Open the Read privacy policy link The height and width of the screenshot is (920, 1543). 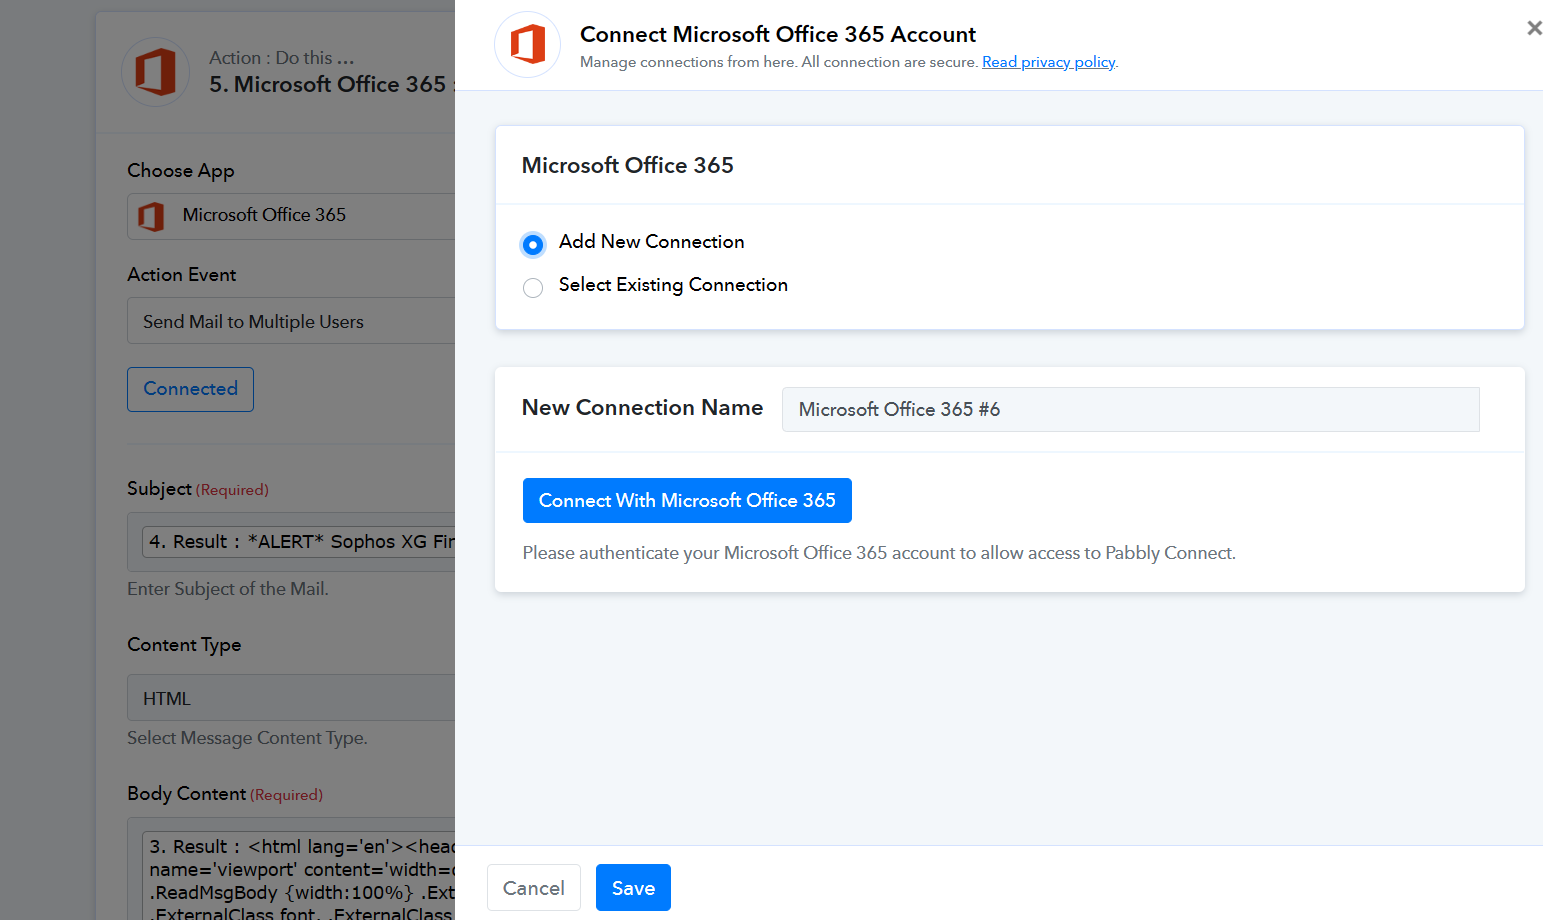coord(1048,62)
